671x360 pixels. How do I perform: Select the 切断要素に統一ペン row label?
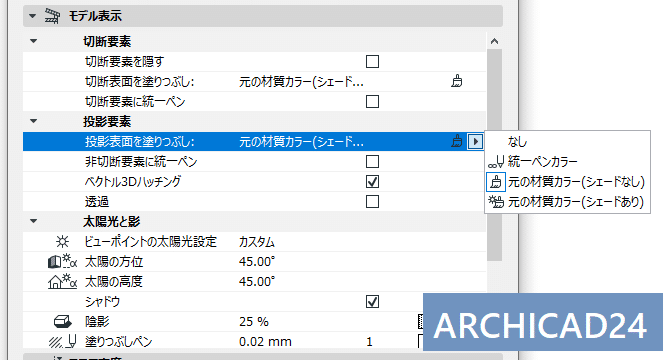(x=135, y=101)
